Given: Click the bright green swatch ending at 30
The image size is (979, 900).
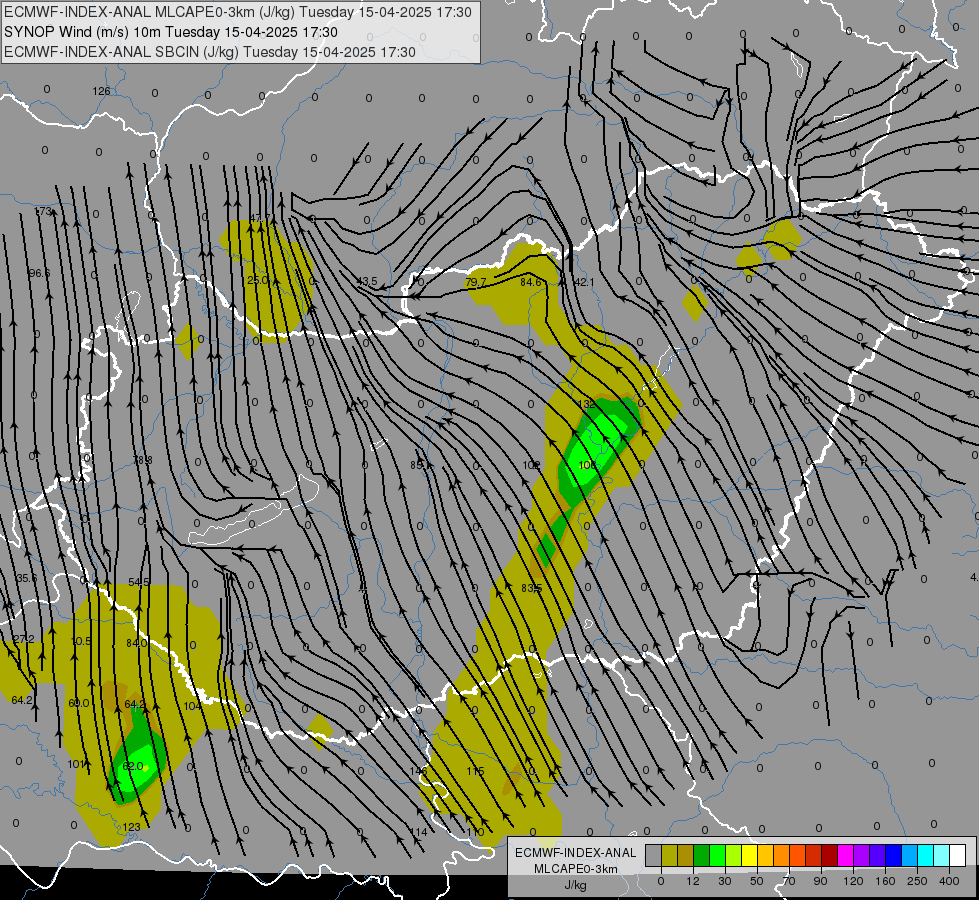Looking at the screenshot, I should click(x=717, y=855).
